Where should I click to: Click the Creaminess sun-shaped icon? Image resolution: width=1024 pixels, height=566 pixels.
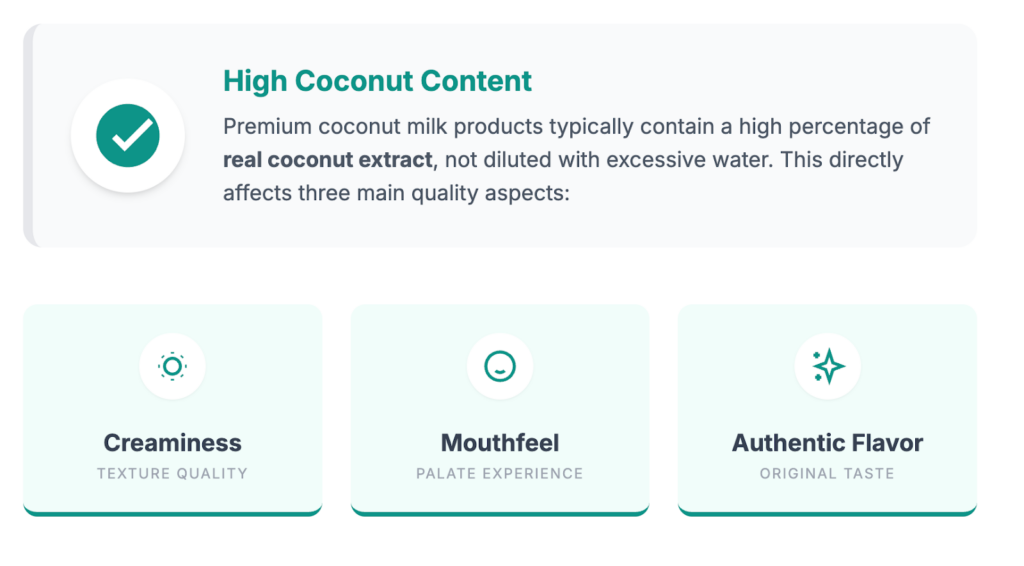click(x=172, y=367)
